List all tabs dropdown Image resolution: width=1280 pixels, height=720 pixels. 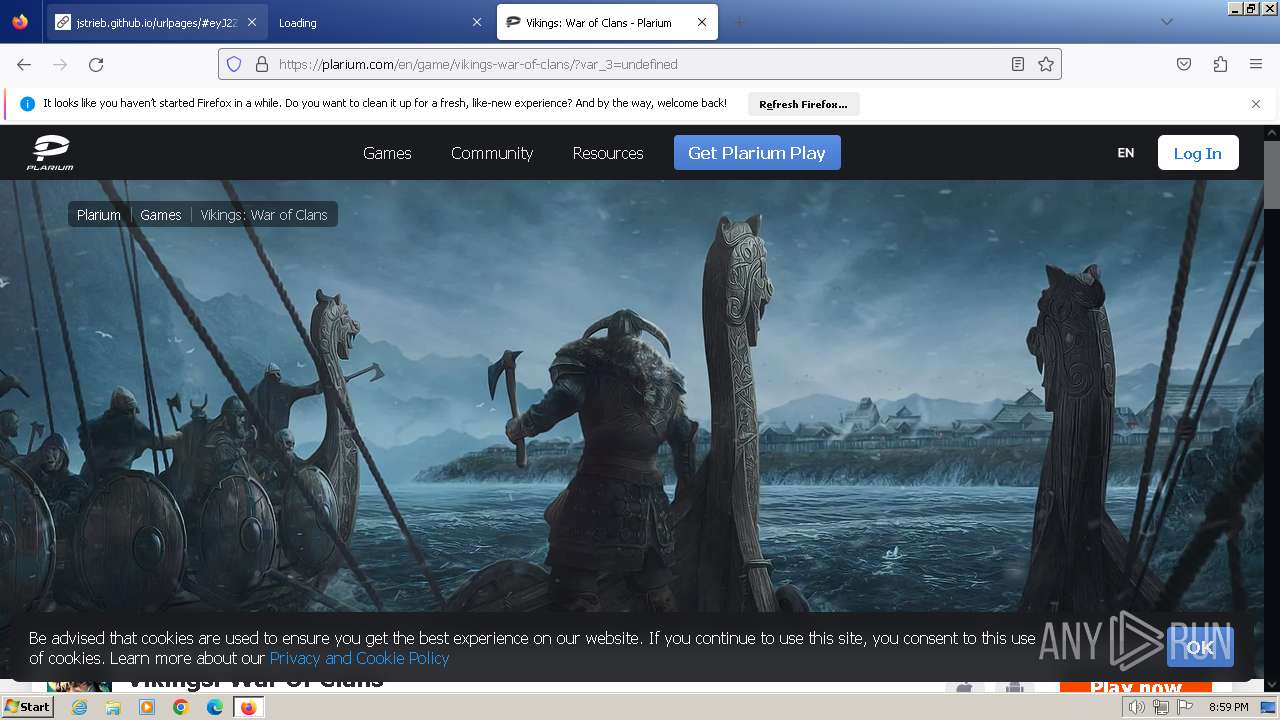point(1166,22)
